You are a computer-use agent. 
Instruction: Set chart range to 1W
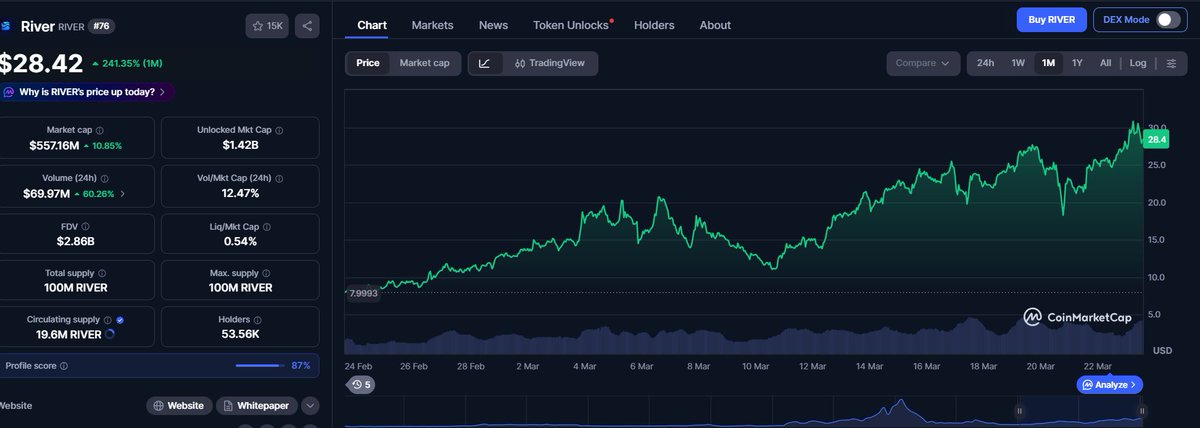[1018, 63]
